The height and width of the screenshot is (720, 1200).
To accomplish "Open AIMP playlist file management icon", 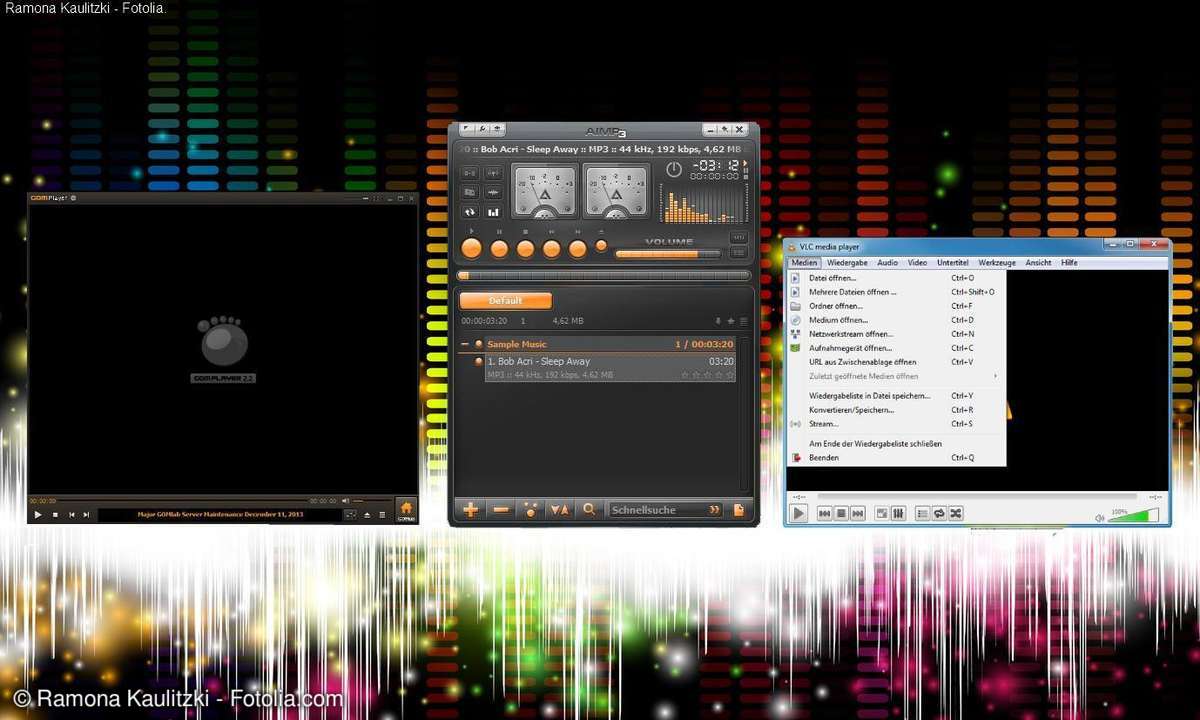I will point(738,509).
